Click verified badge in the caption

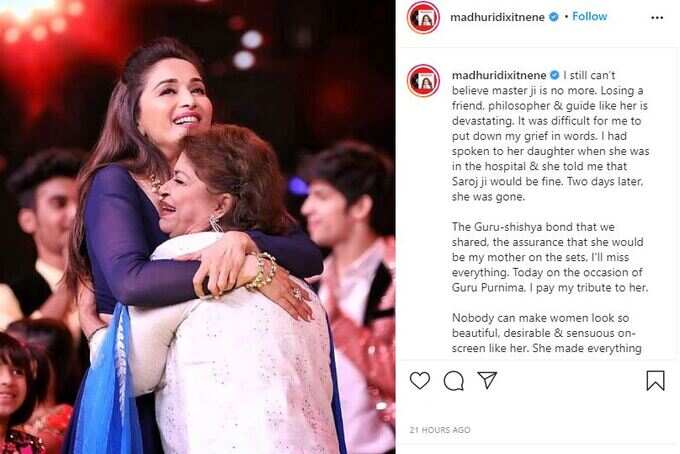click(x=555, y=75)
